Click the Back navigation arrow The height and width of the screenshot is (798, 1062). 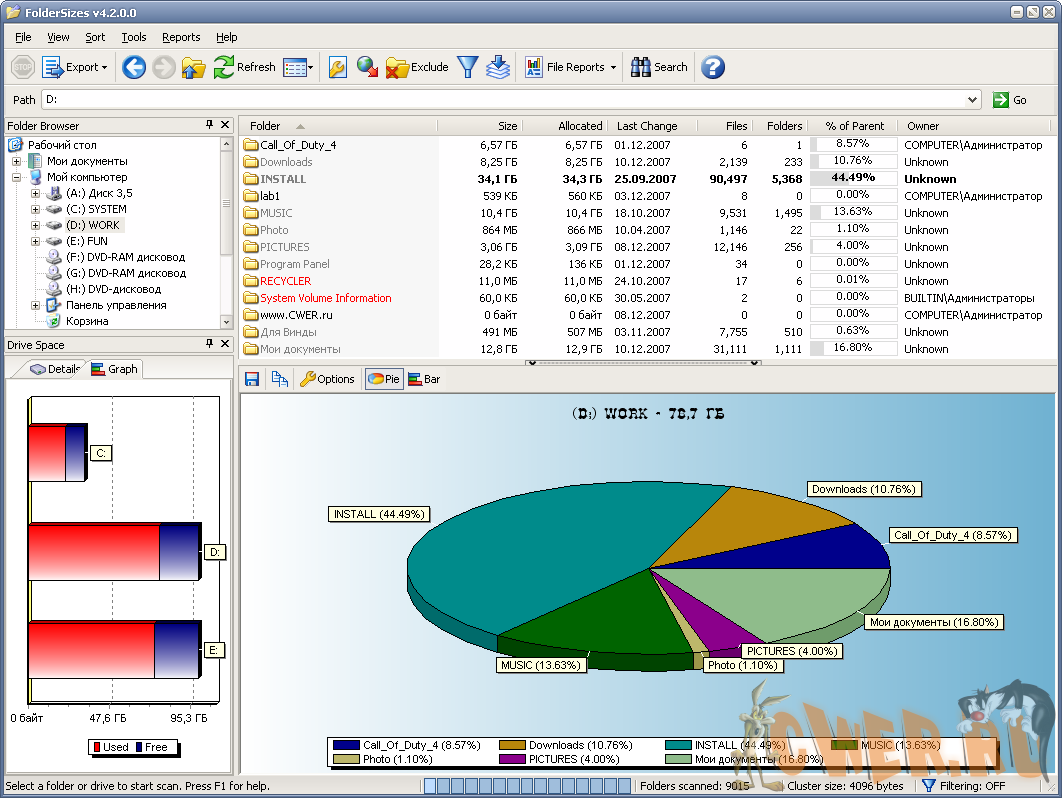point(134,67)
